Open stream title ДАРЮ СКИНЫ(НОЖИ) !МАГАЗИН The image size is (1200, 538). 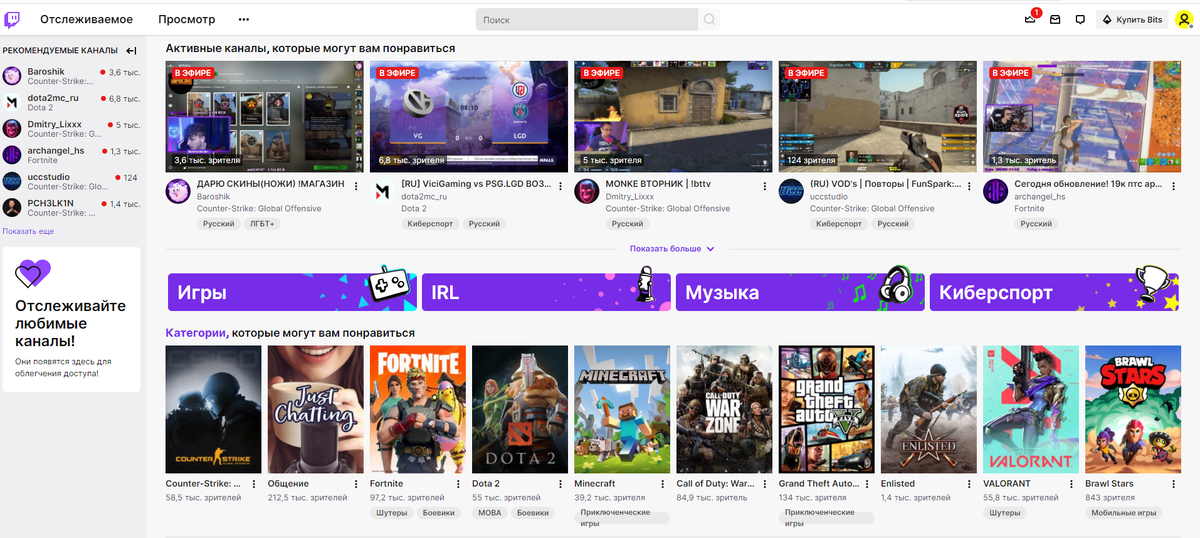(271, 185)
